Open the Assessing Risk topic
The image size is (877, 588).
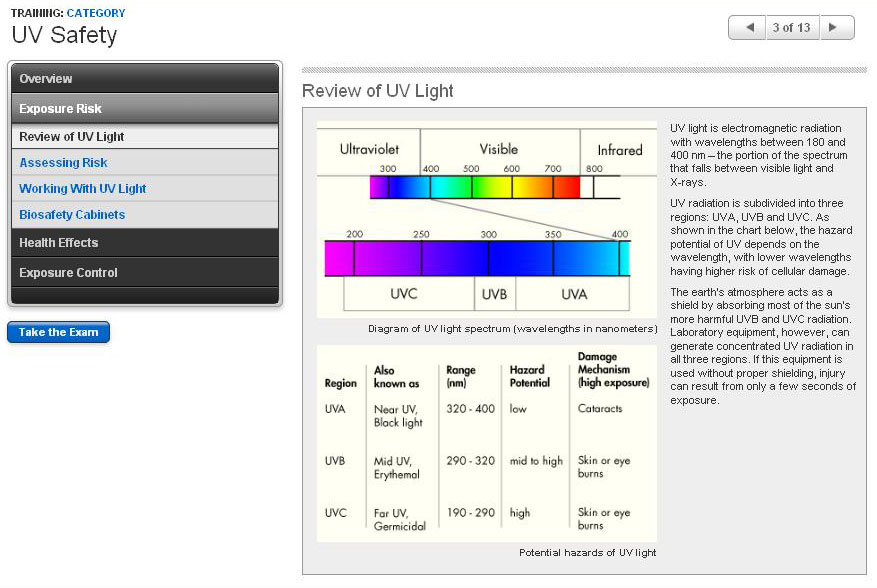tap(63, 163)
